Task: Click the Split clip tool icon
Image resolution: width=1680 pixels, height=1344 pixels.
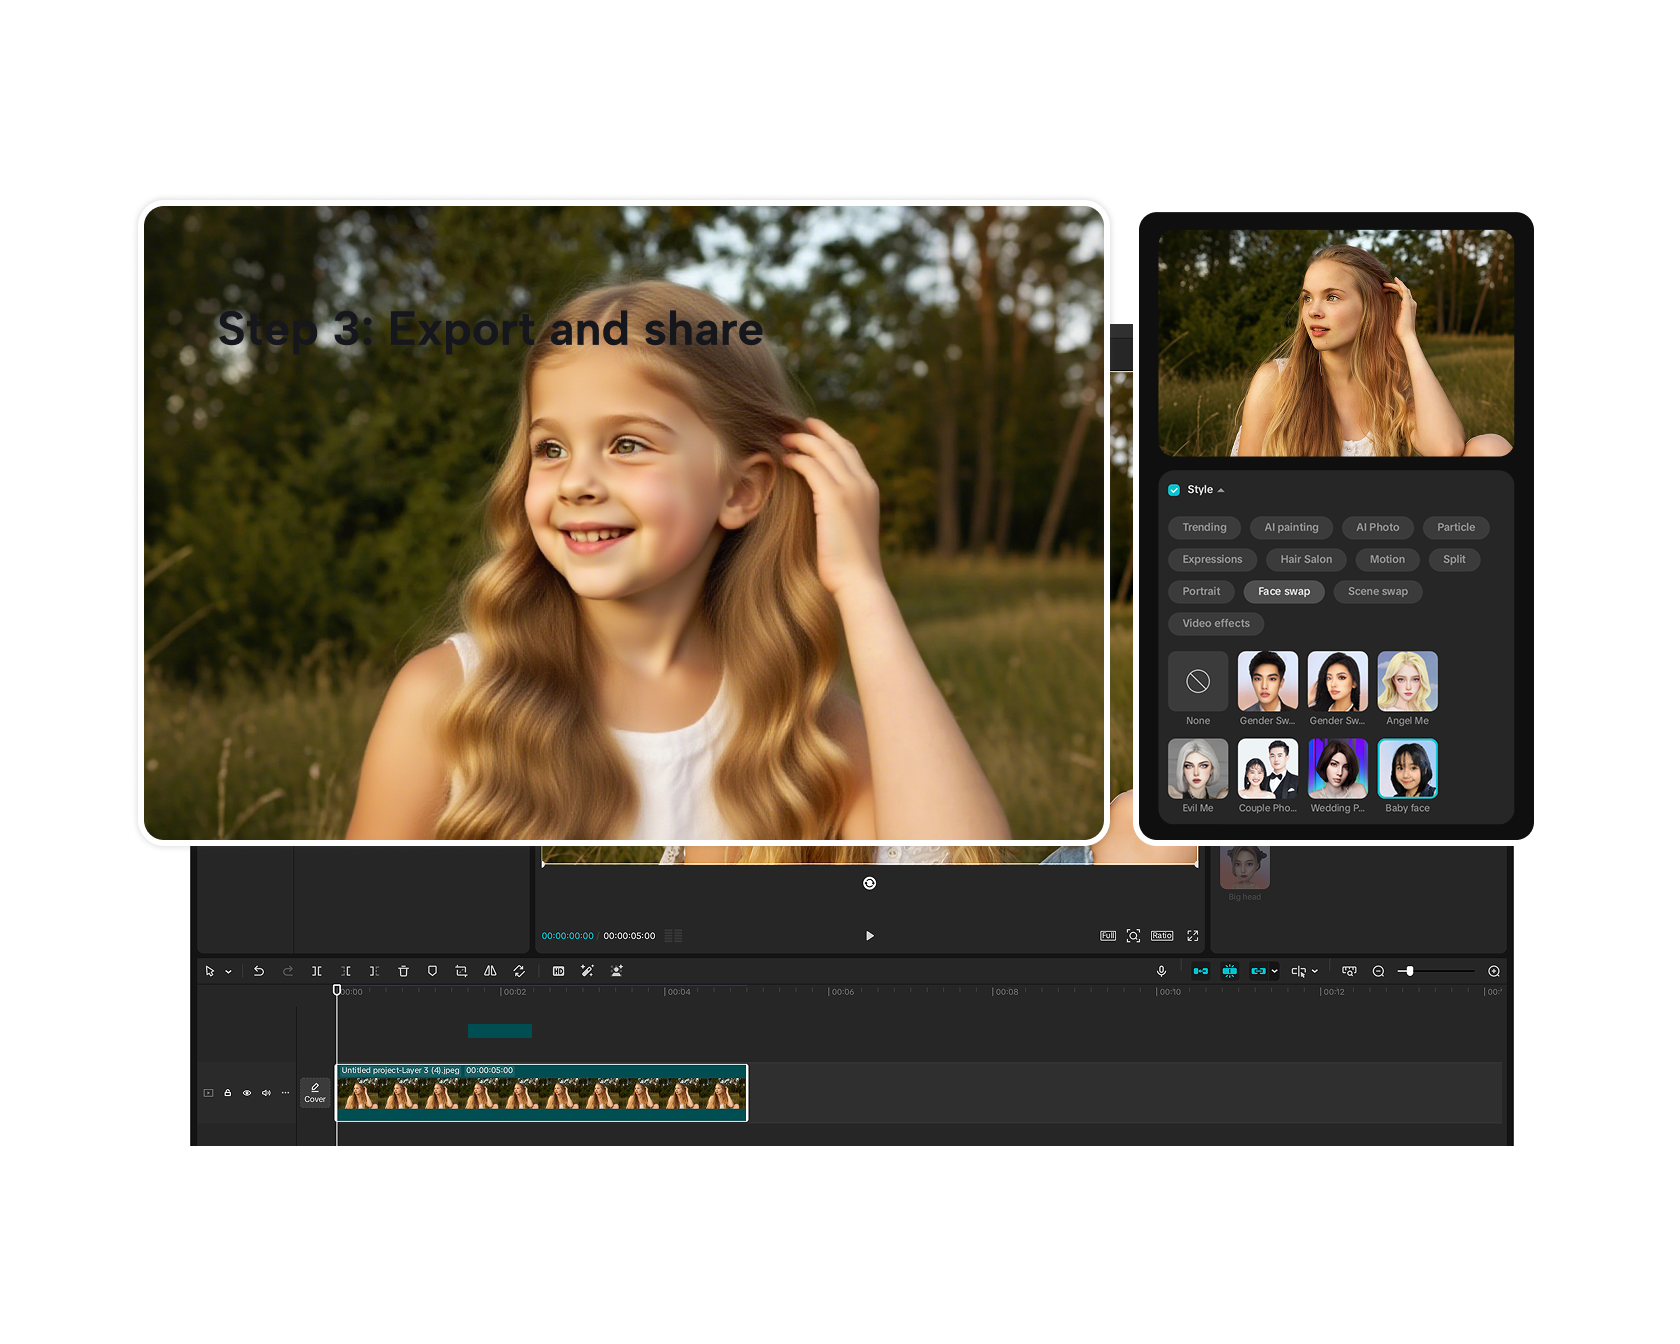Action: point(316,971)
